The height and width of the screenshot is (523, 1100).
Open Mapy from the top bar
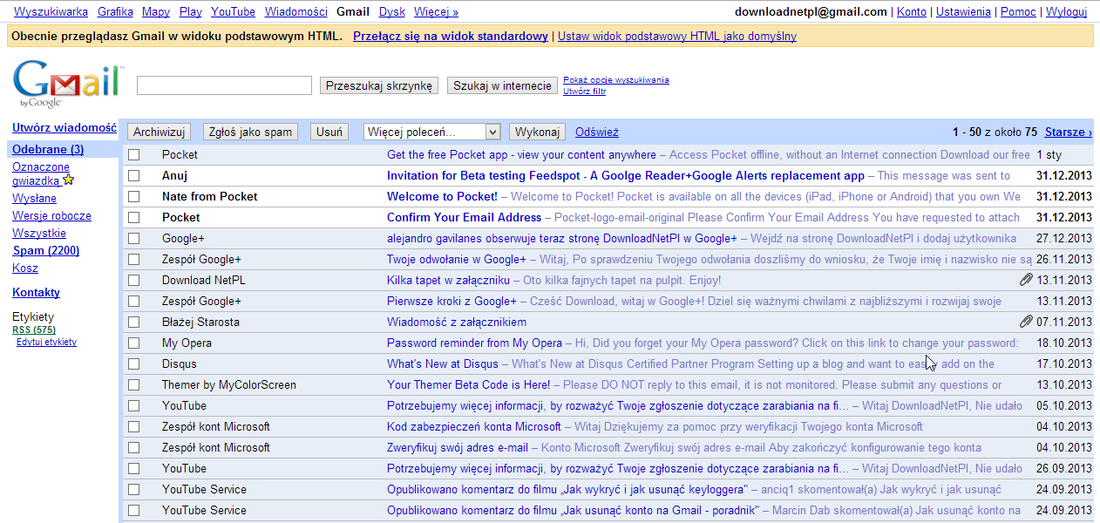coord(156,12)
